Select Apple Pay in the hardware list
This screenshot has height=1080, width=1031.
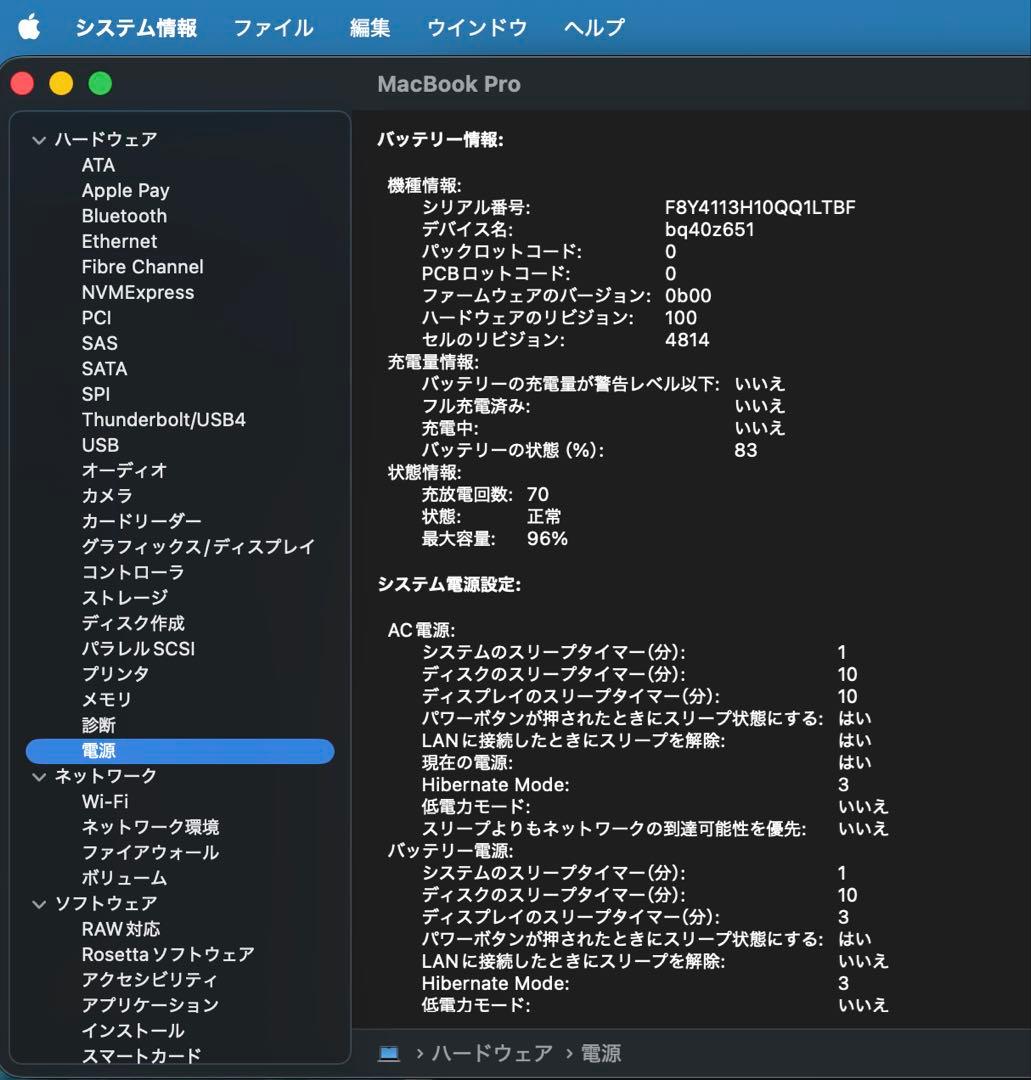[126, 190]
